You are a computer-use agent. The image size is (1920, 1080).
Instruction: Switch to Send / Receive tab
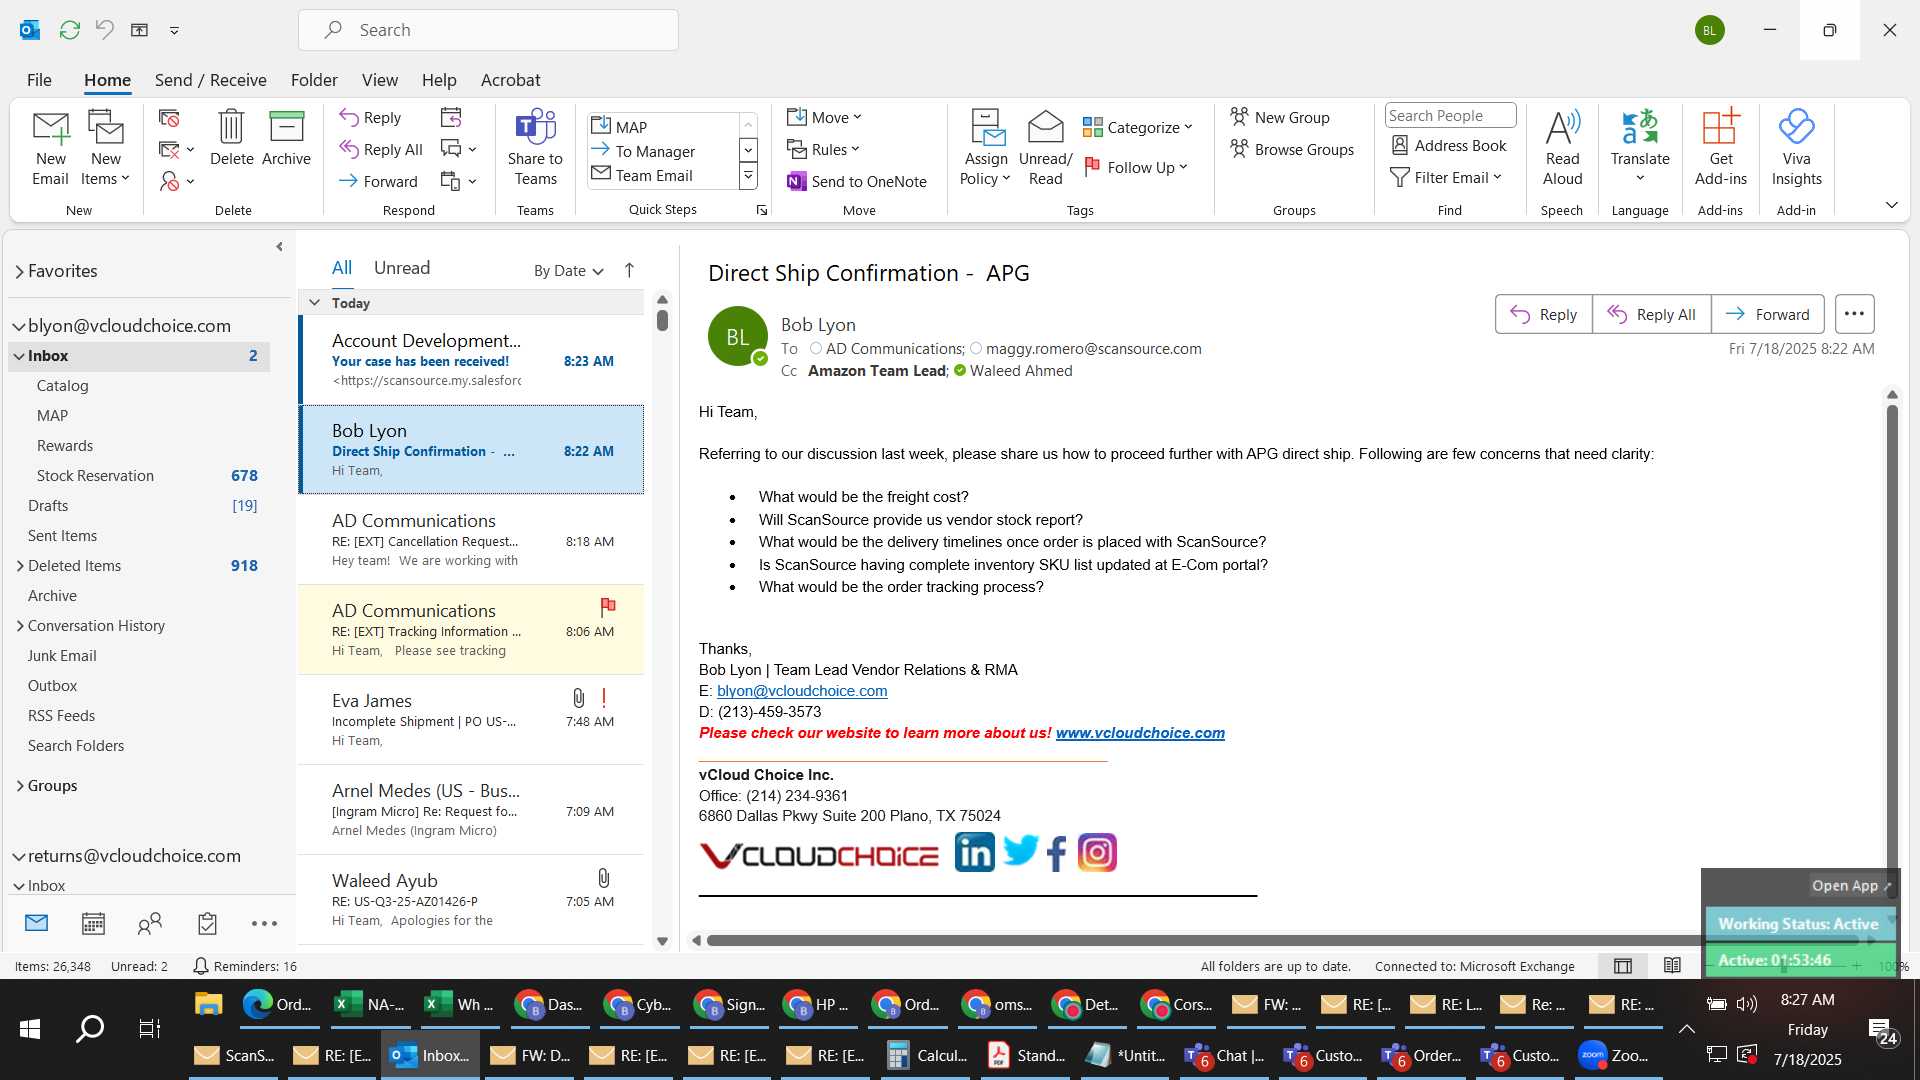point(210,80)
